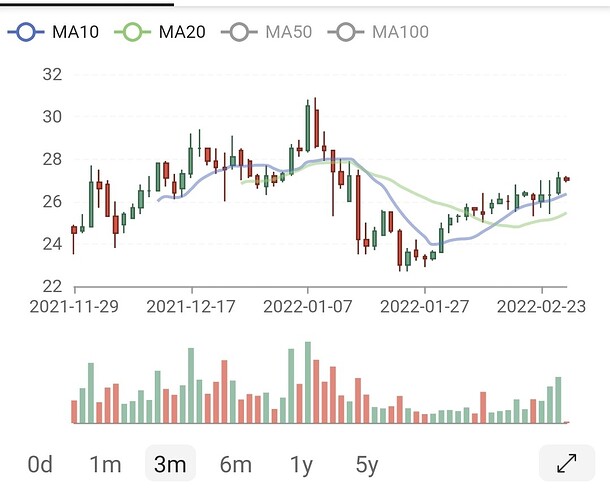610x500 pixels.
Task: Select the 0d time range
Action: pyautogui.click(x=40, y=464)
